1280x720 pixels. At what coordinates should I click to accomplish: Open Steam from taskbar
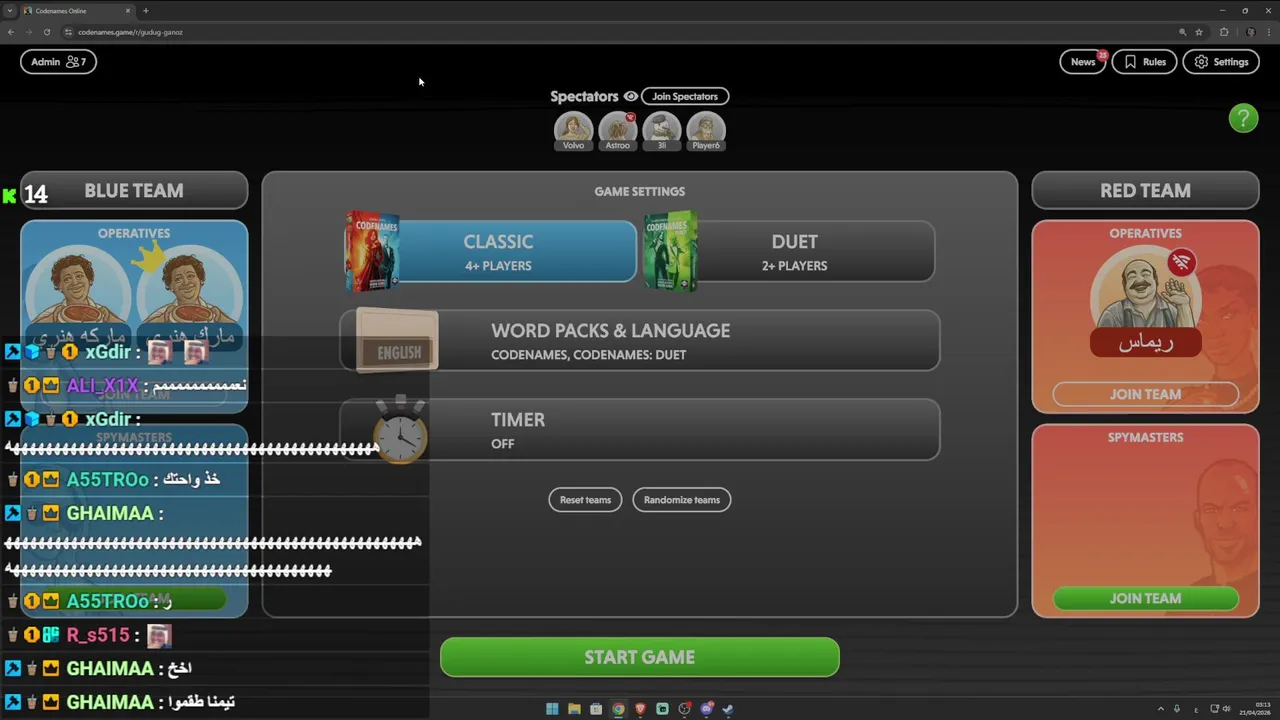[728, 709]
